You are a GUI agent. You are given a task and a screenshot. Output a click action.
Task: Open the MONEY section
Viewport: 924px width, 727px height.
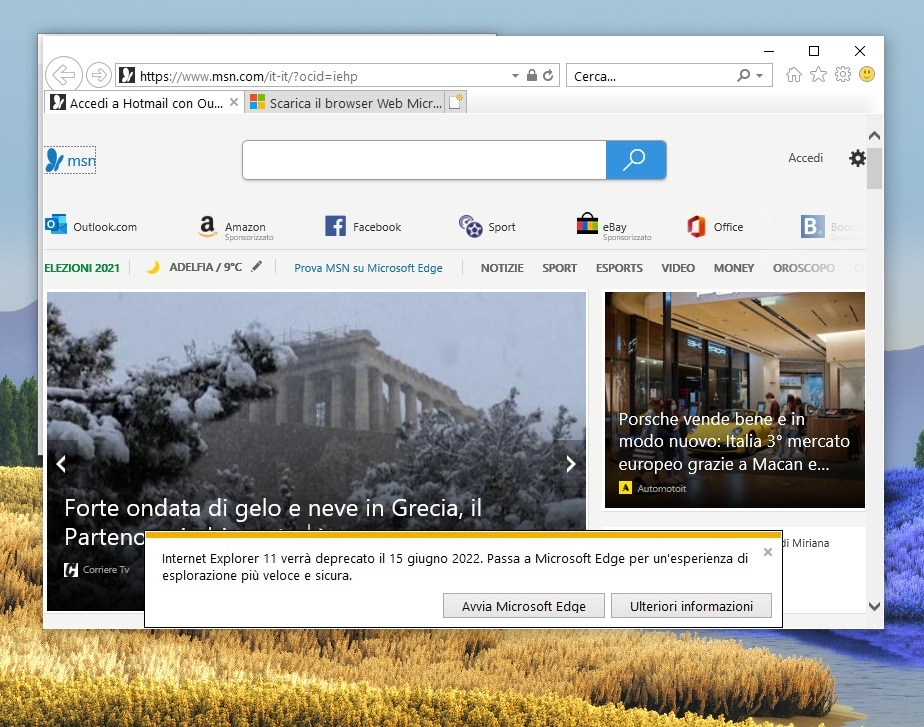(734, 268)
